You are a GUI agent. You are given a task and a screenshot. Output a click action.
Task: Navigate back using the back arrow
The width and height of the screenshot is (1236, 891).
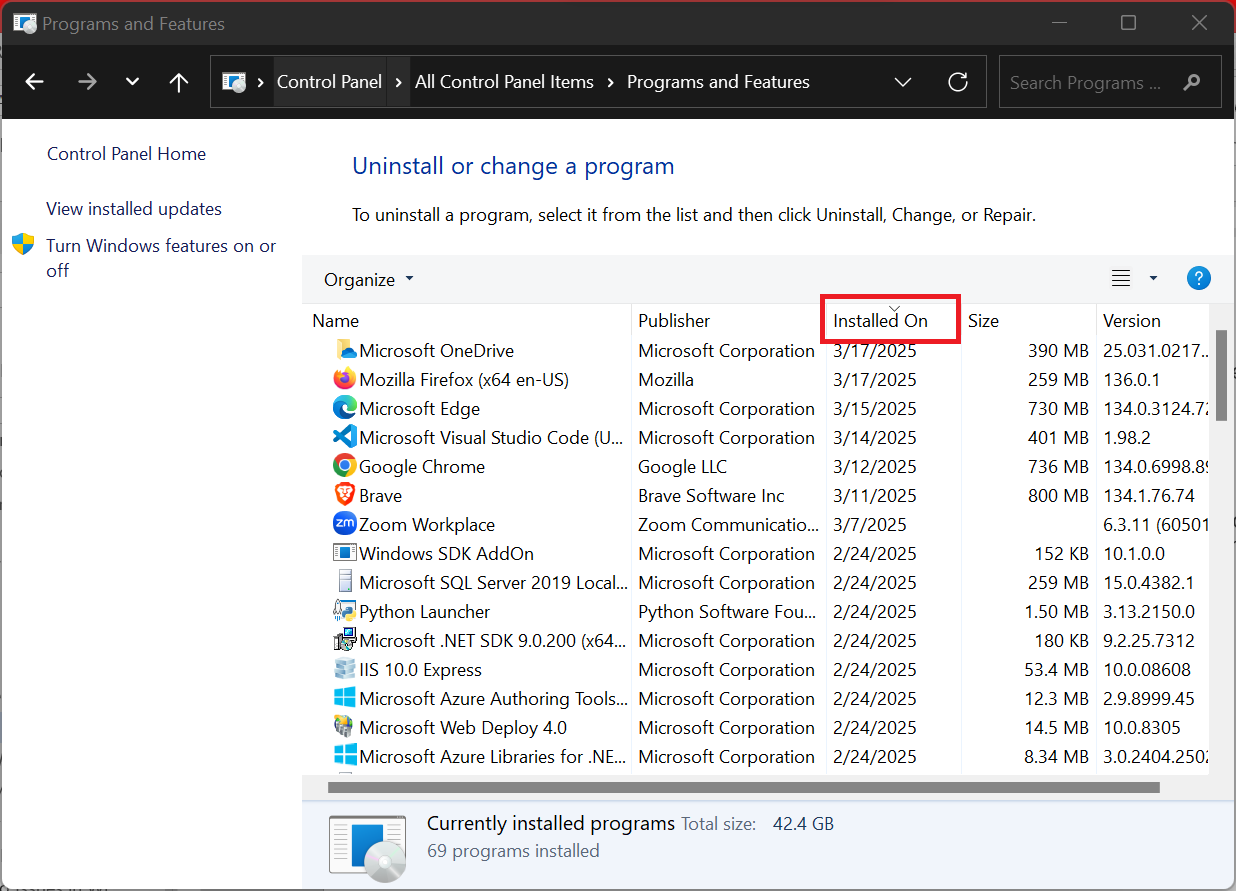35,82
